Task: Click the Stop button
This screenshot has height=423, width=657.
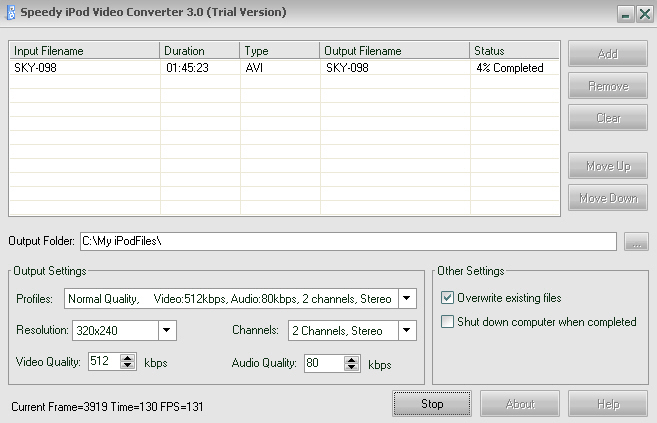Action: tap(432, 404)
